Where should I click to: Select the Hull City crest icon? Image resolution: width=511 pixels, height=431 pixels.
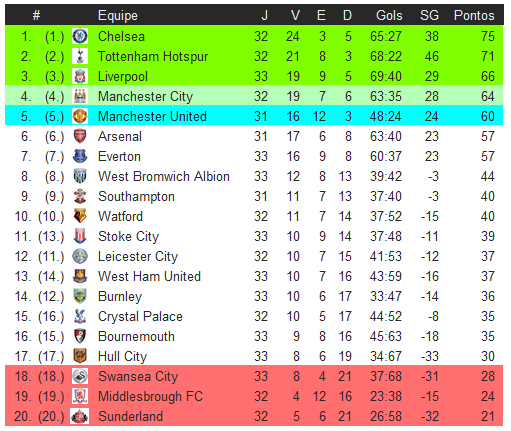coord(80,356)
